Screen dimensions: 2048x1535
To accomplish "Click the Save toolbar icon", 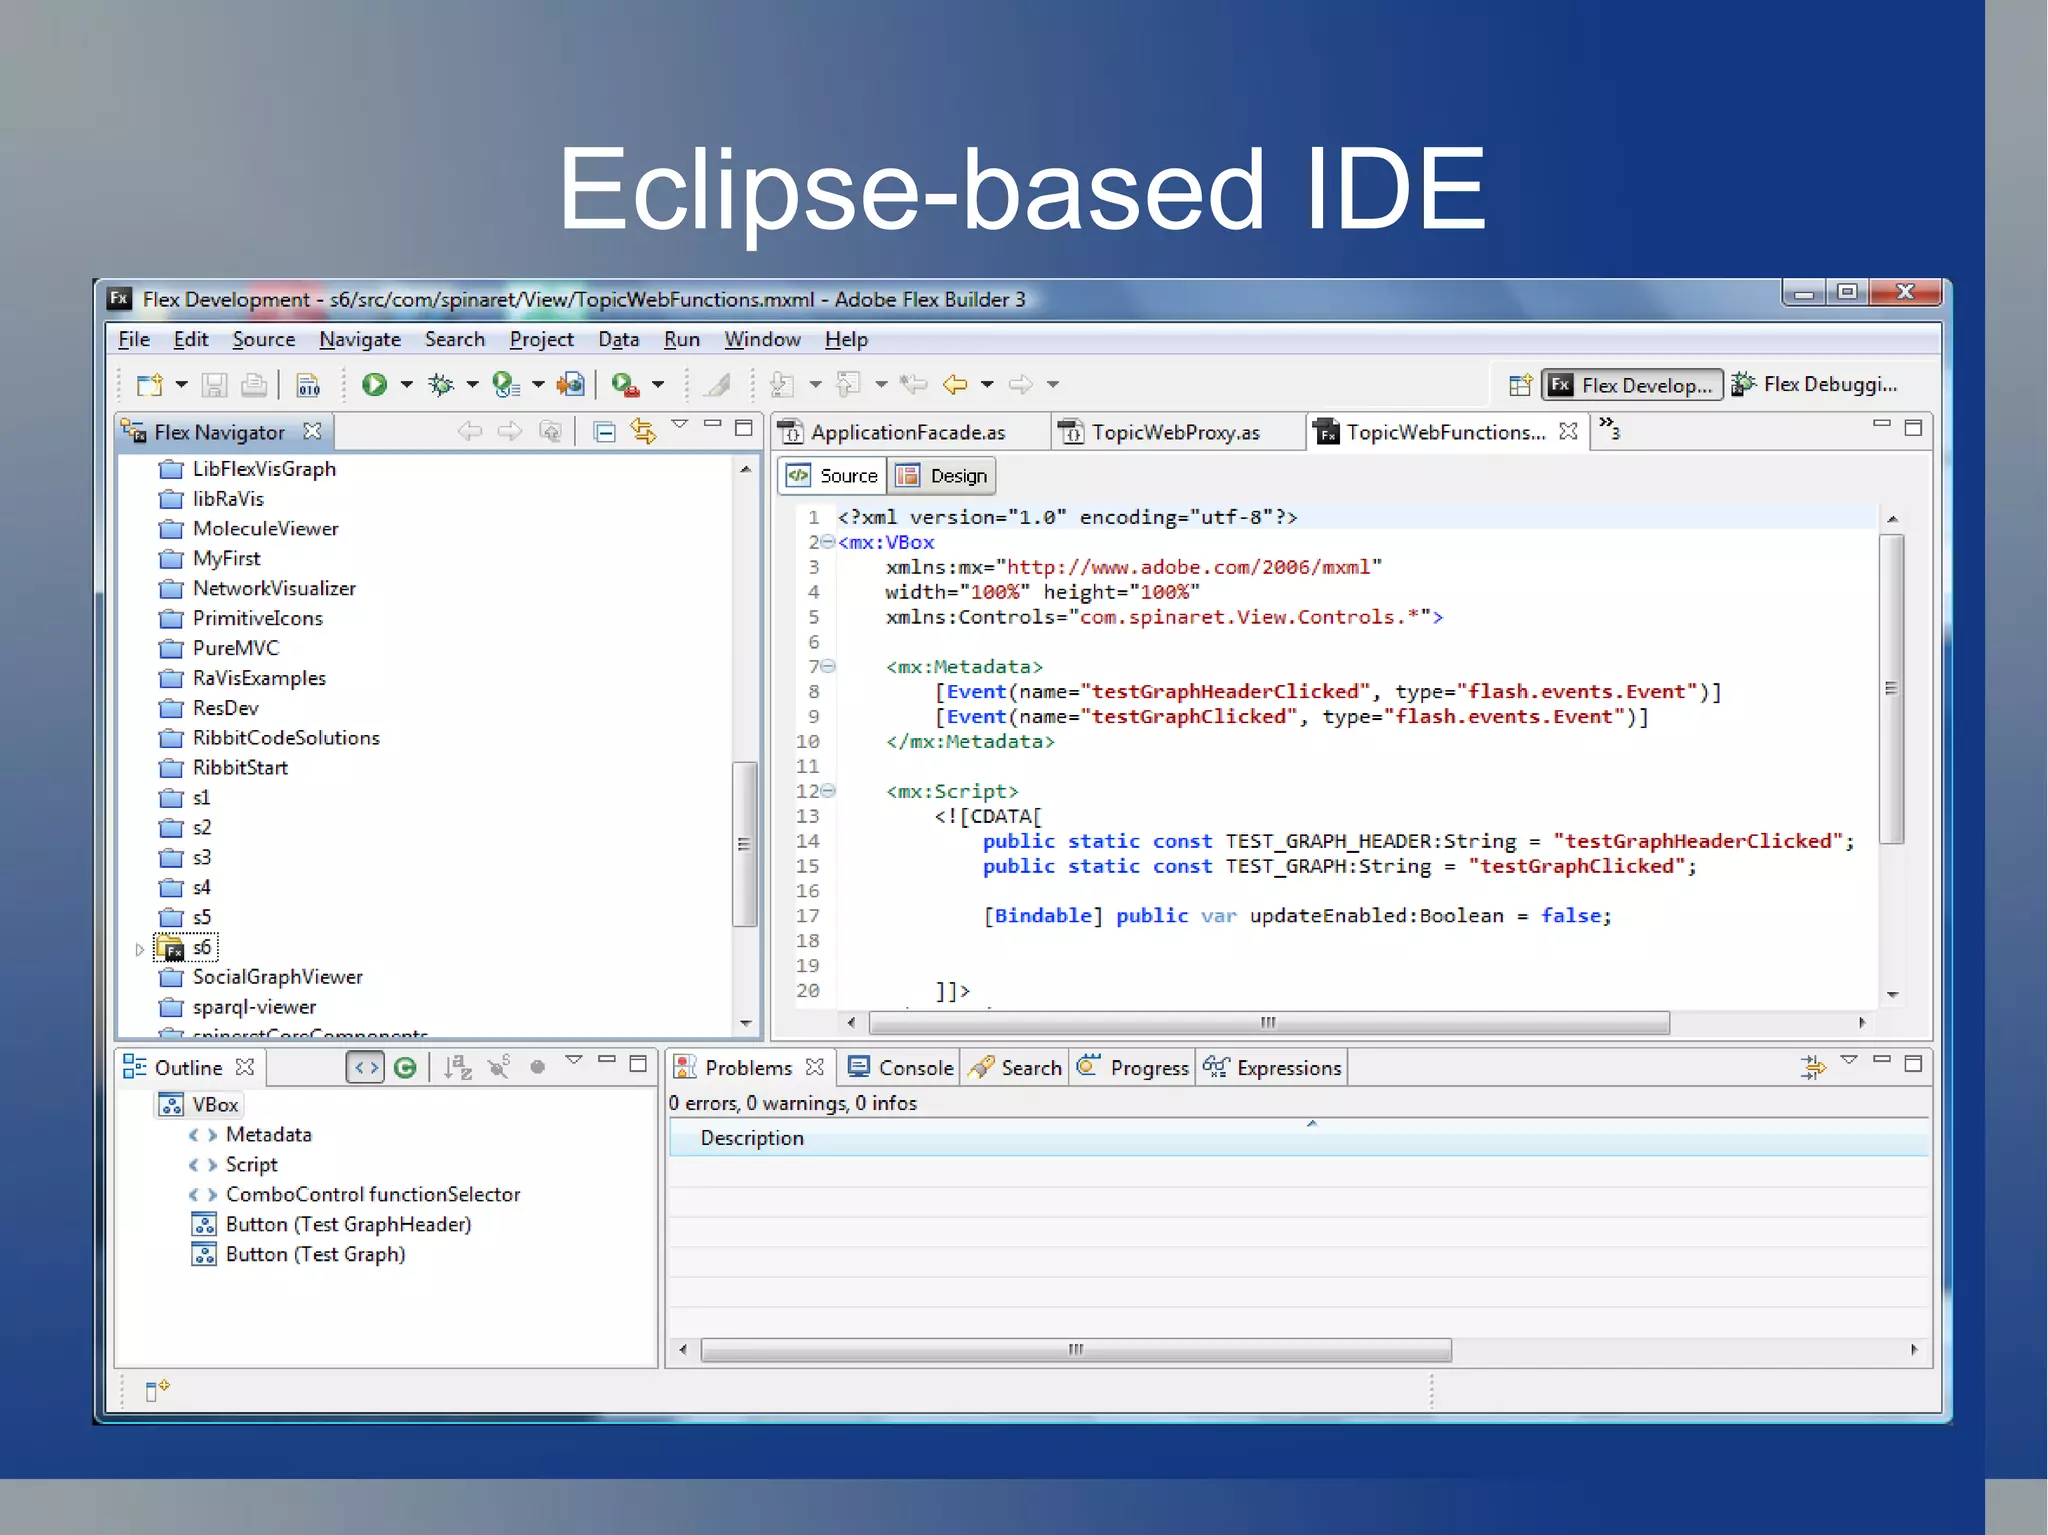I will tap(214, 384).
